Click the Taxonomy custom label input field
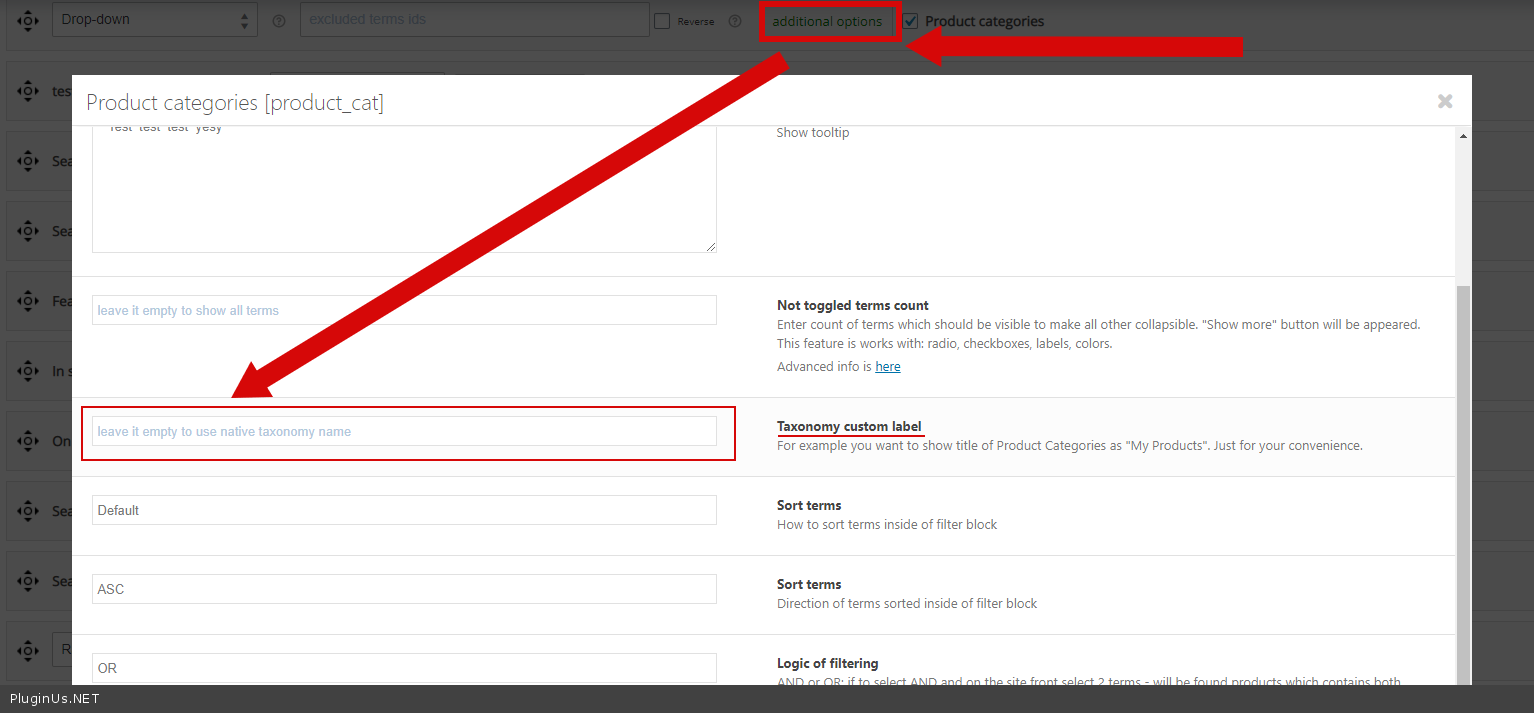This screenshot has height=713, width=1534. [x=404, y=432]
